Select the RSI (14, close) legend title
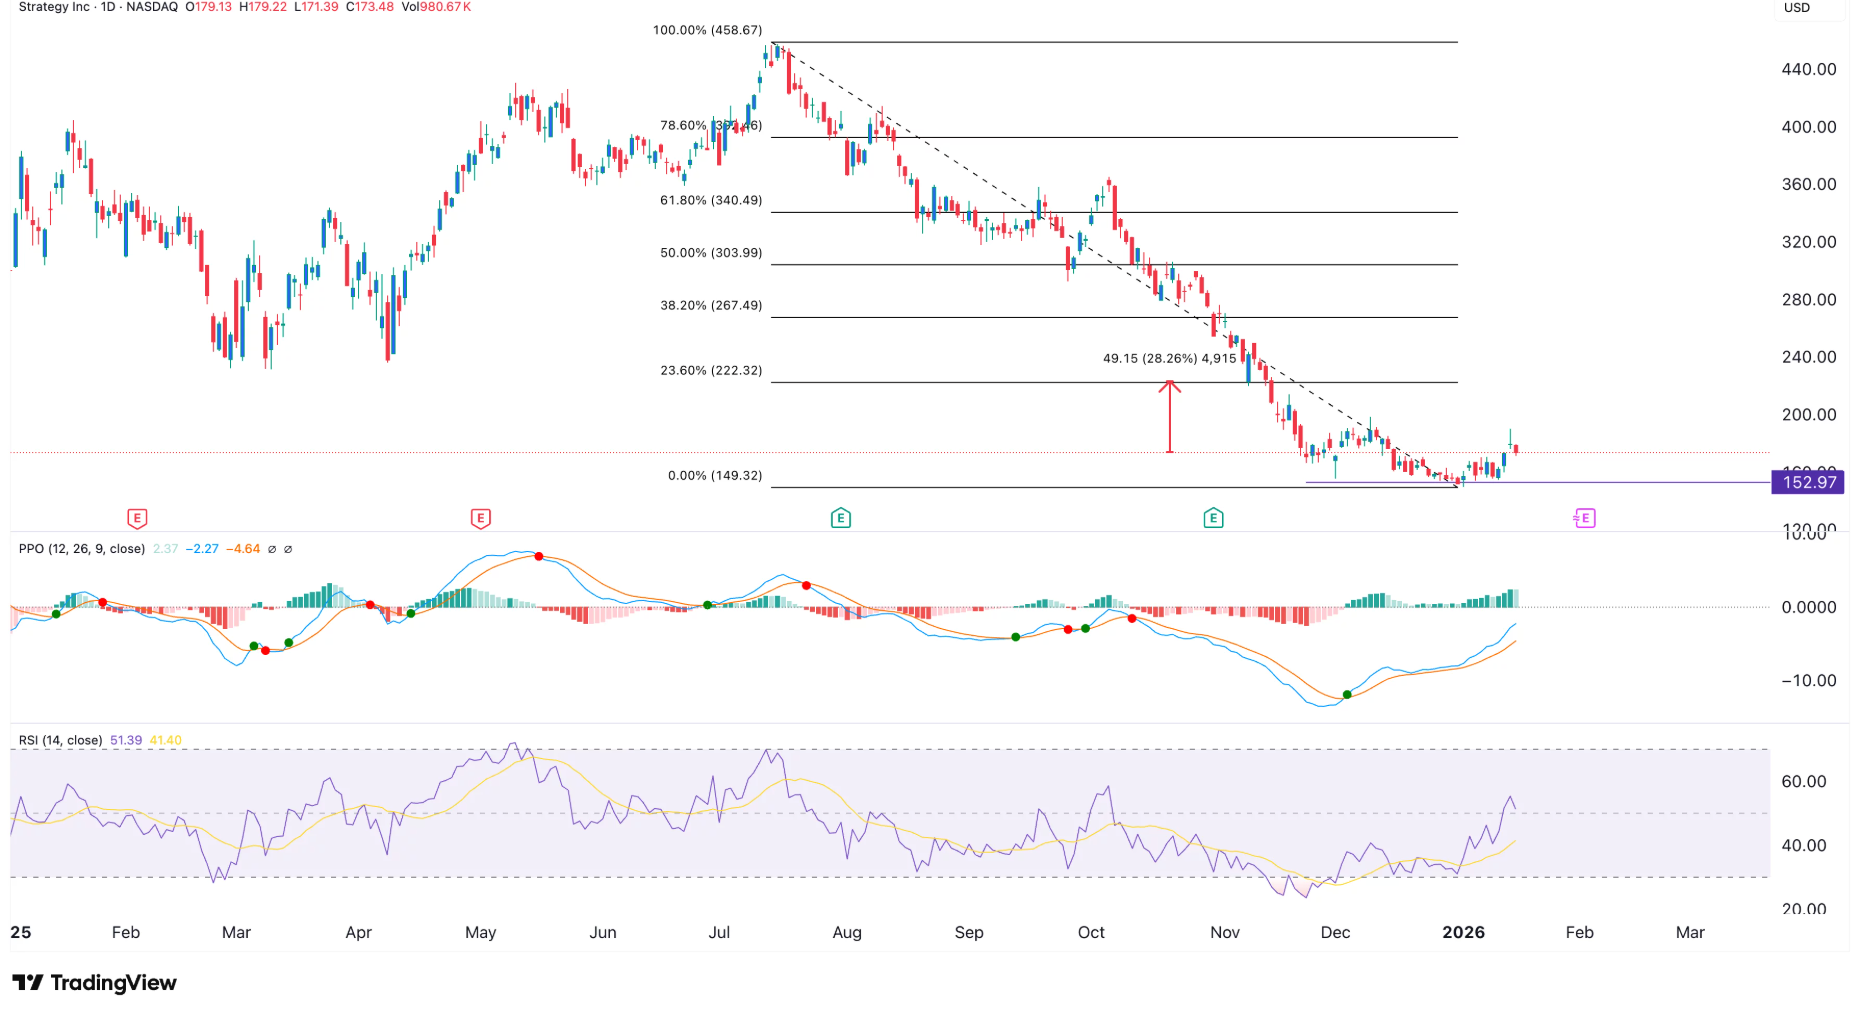This screenshot has width=1874, height=1022. pyautogui.click(x=60, y=741)
